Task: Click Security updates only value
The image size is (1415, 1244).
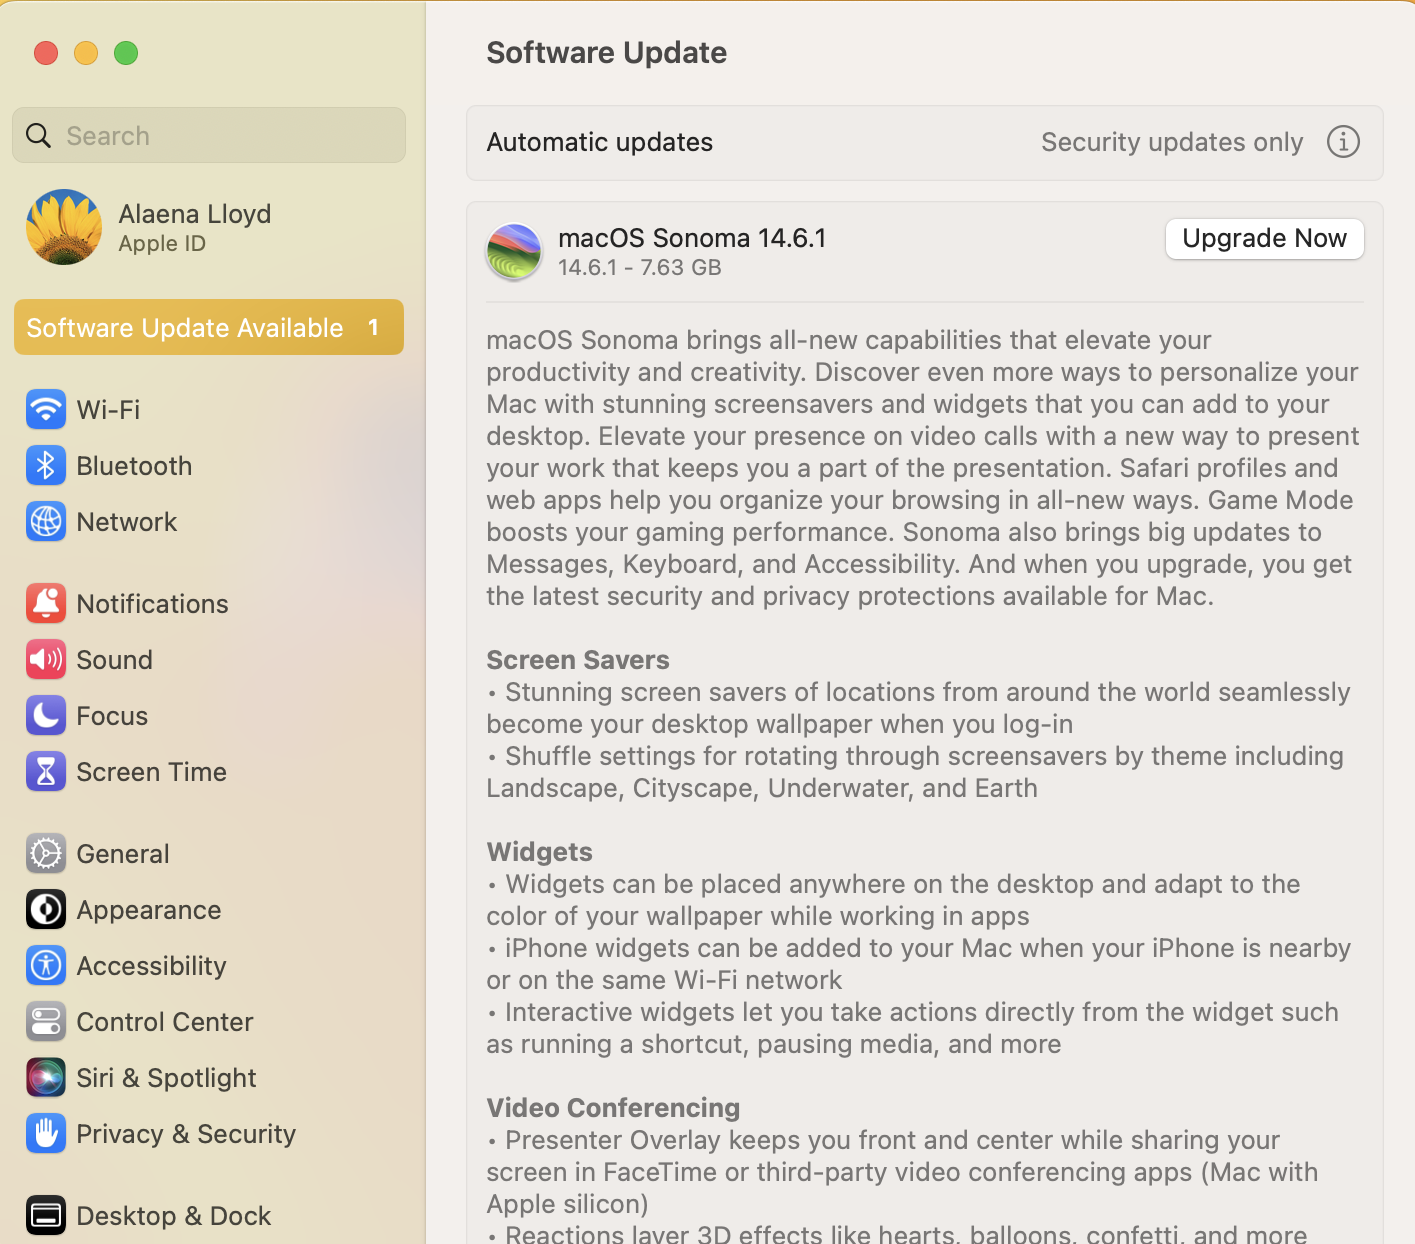Action: click(x=1172, y=142)
